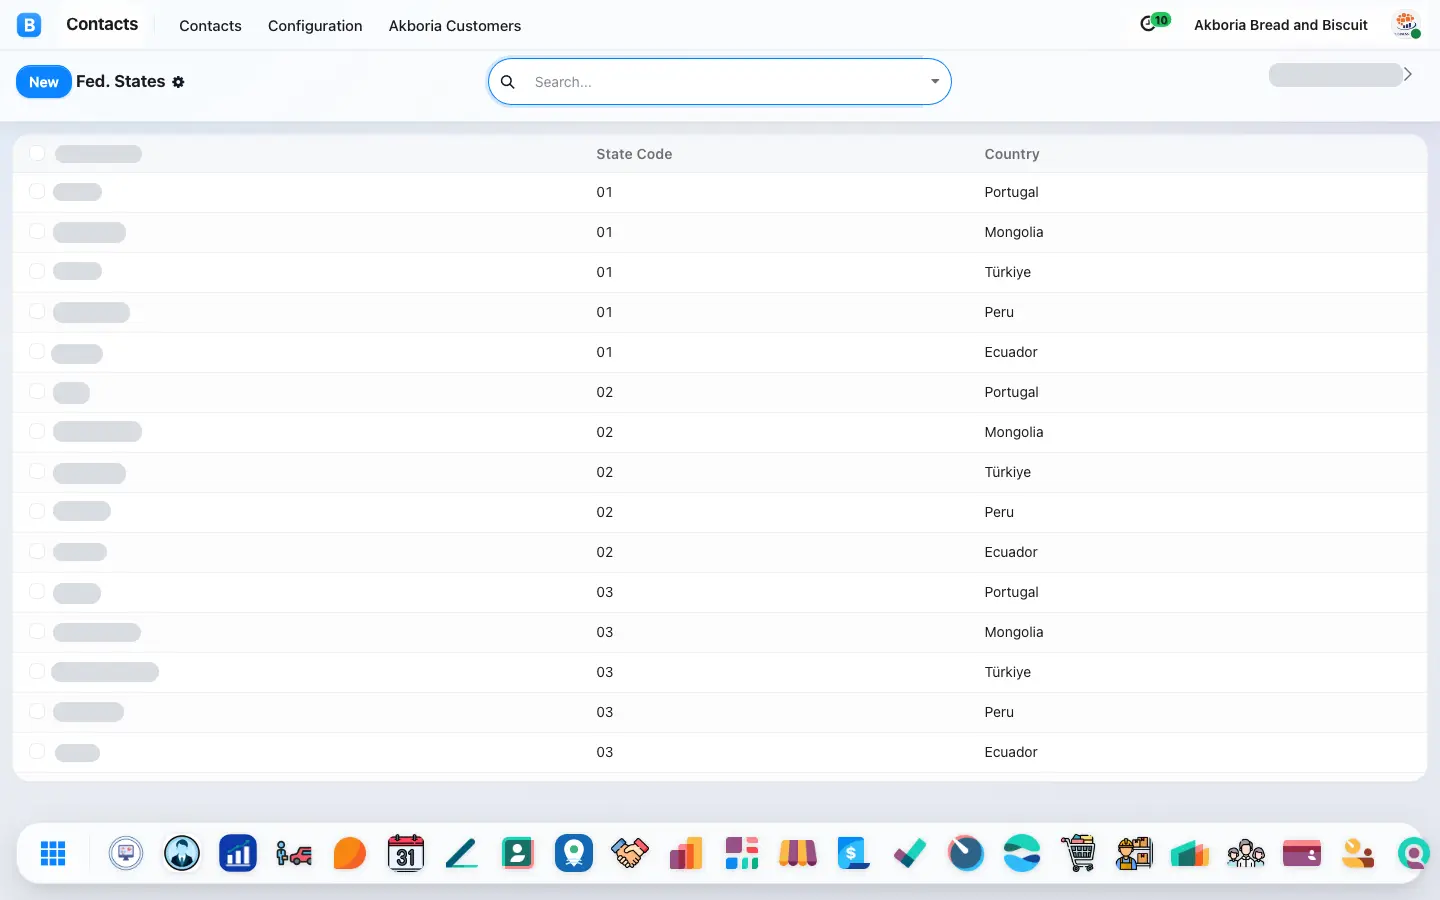
Task: Check the row for 01 Portugal
Action: pos(37,191)
